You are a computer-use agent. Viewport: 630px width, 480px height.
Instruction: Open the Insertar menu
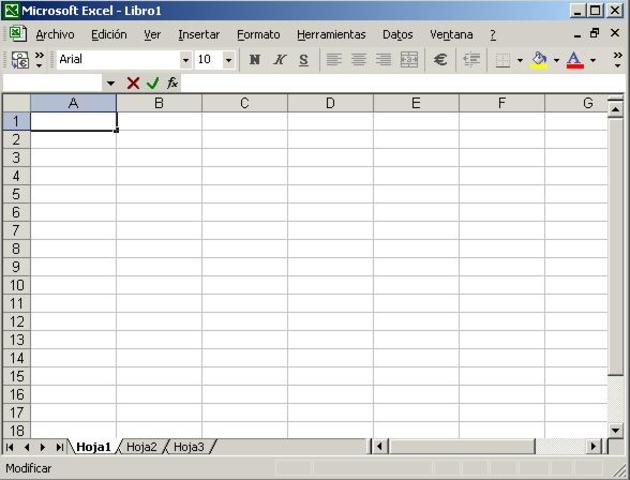pyautogui.click(x=199, y=35)
